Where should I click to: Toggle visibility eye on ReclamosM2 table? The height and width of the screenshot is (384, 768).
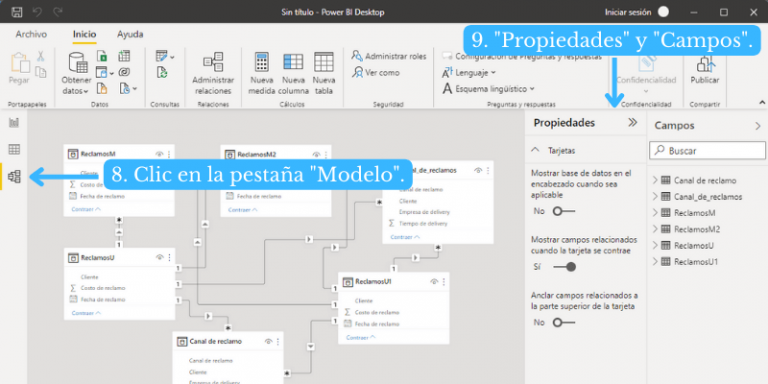tap(316, 154)
